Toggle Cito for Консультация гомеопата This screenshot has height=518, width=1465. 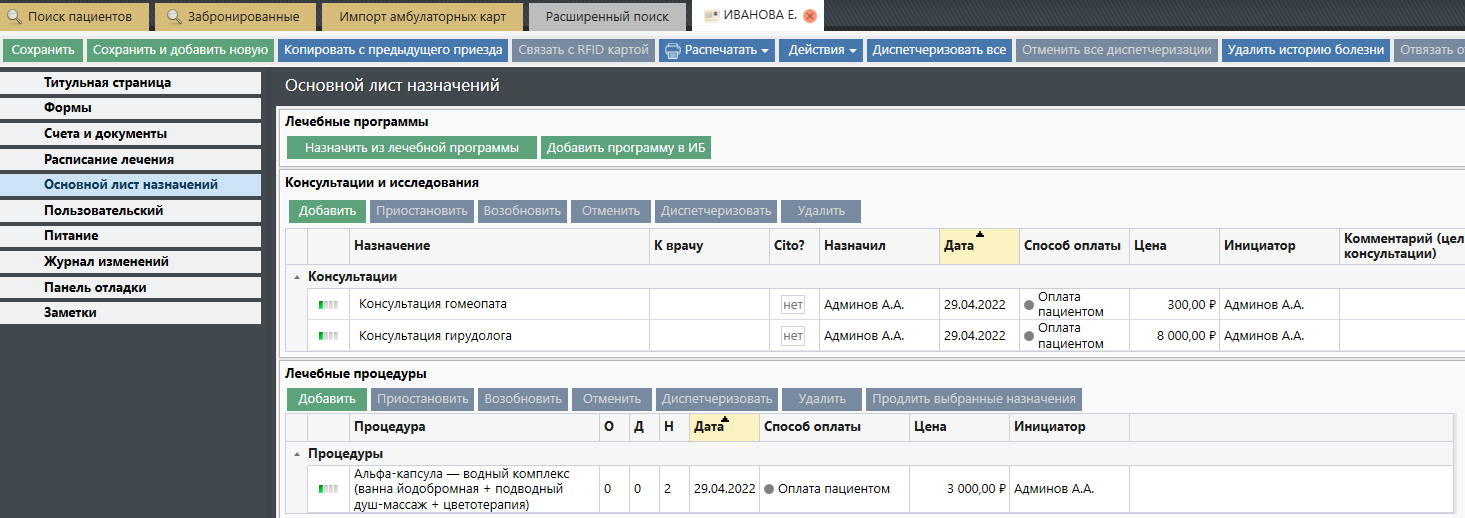click(793, 305)
